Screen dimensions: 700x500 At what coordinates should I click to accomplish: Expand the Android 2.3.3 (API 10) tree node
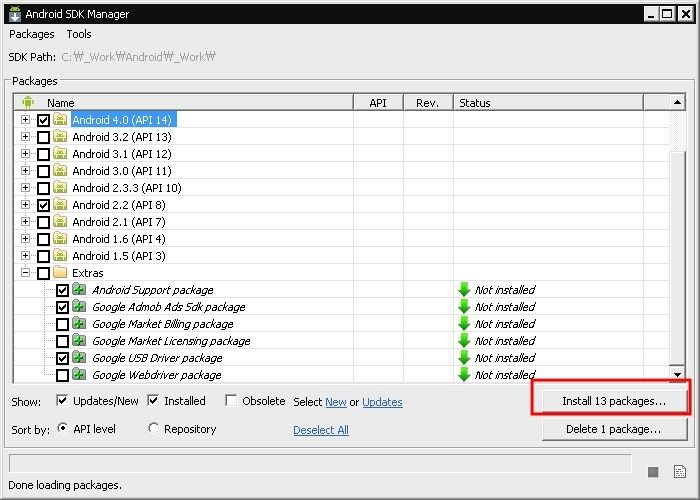tap(25, 187)
